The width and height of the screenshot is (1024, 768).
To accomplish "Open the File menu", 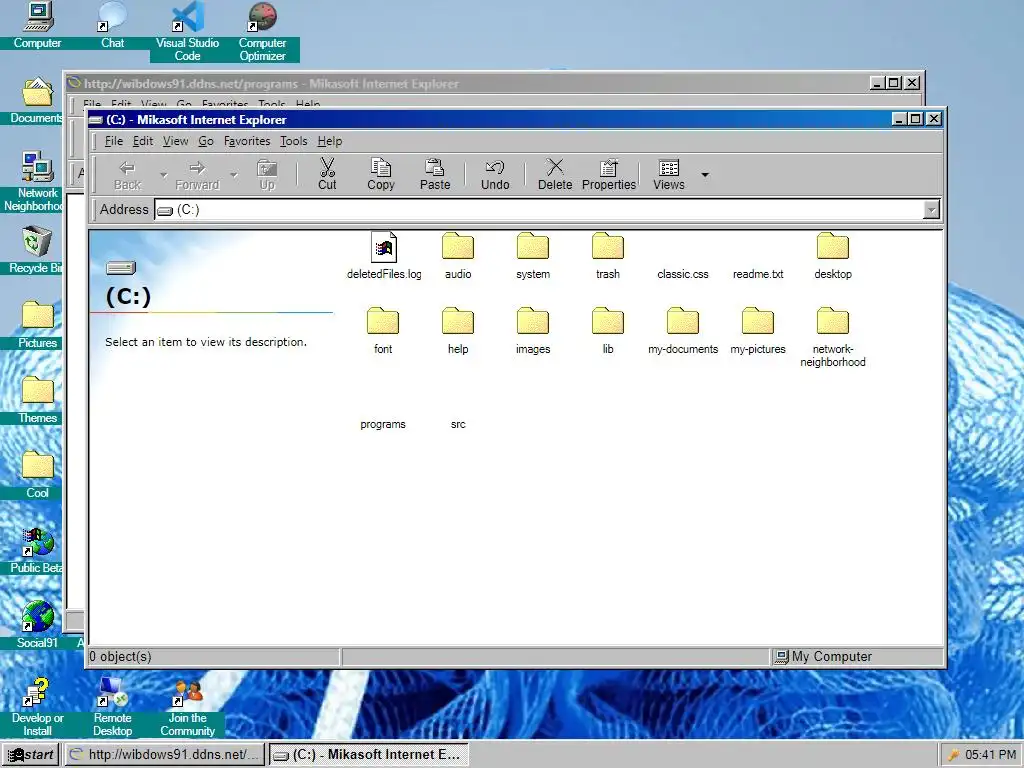I will pos(114,141).
